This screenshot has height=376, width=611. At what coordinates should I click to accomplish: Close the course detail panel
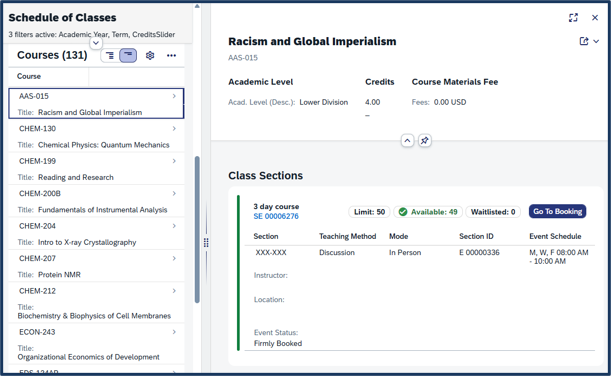595,18
